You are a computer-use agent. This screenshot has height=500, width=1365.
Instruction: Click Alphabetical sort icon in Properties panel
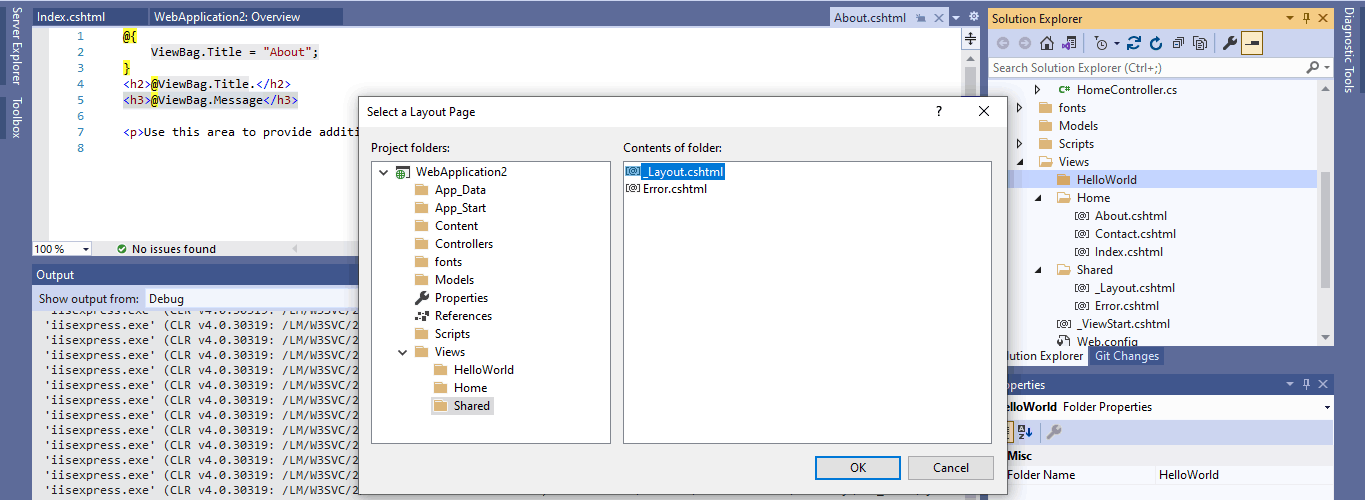pos(1025,432)
